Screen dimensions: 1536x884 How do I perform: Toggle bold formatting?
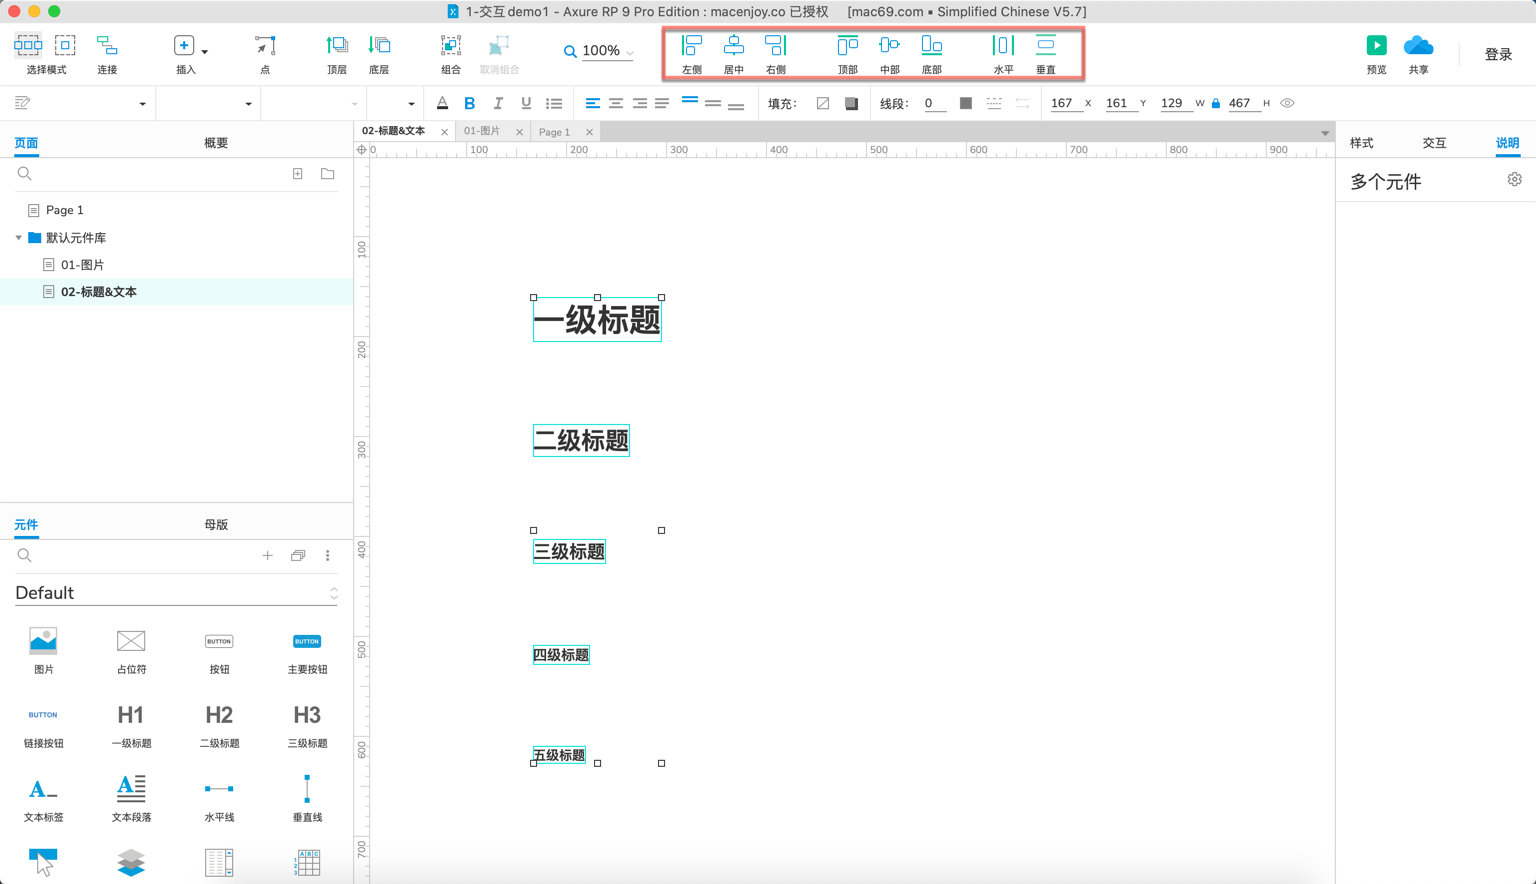470,103
